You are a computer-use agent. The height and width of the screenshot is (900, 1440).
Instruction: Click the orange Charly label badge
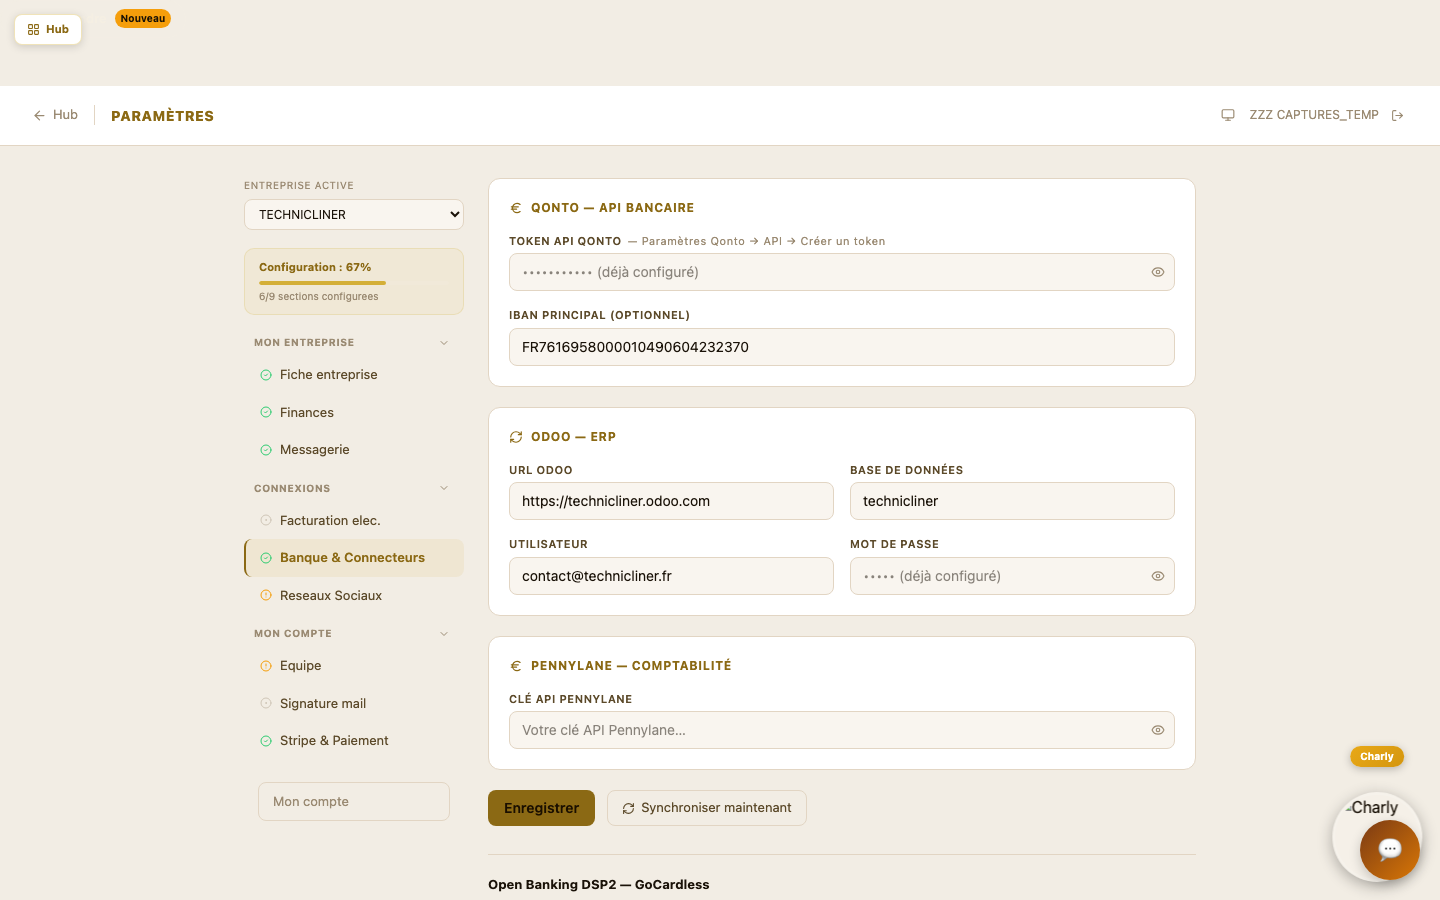coord(1377,757)
